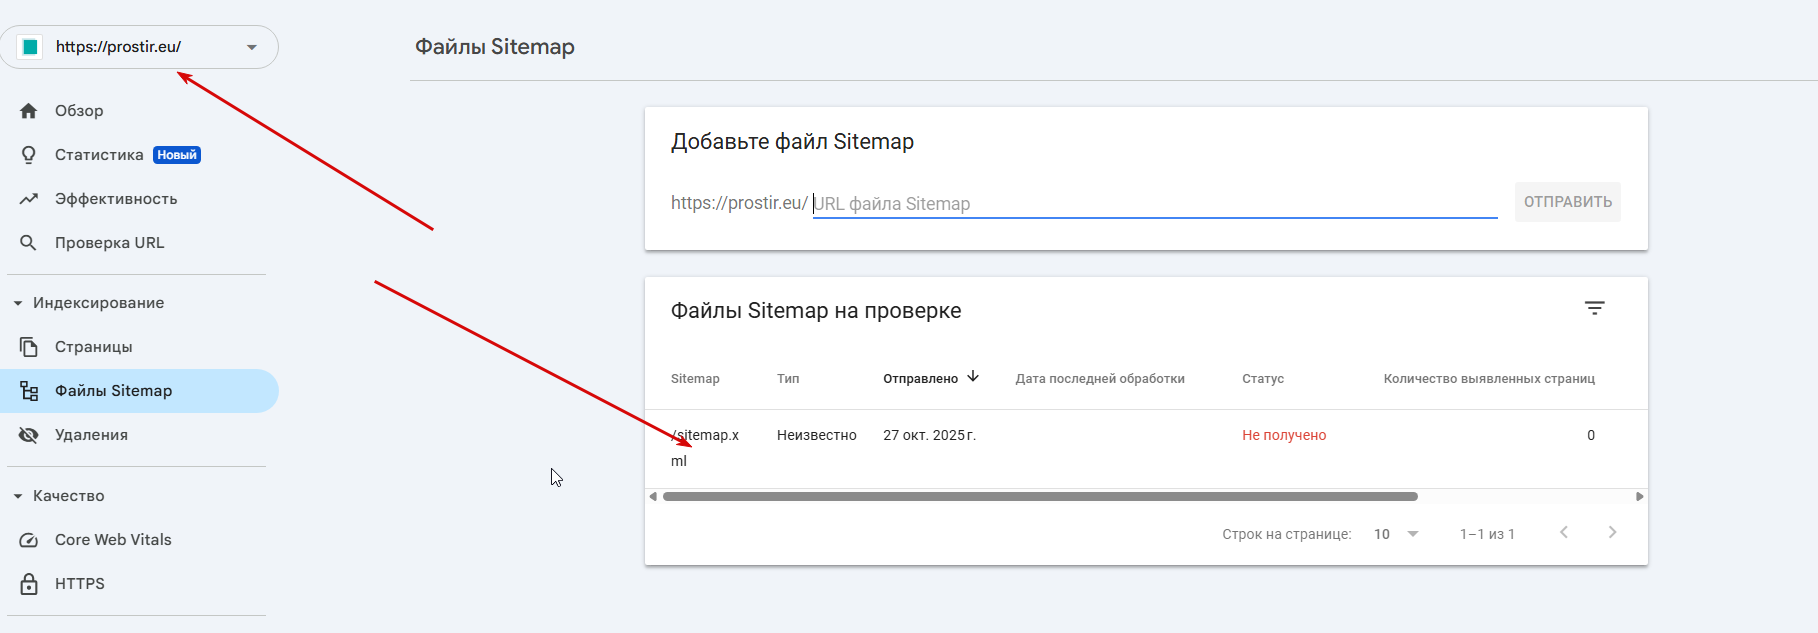Collapse the Индексирование section
This screenshot has width=1818, height=633.
coord(18,303)
